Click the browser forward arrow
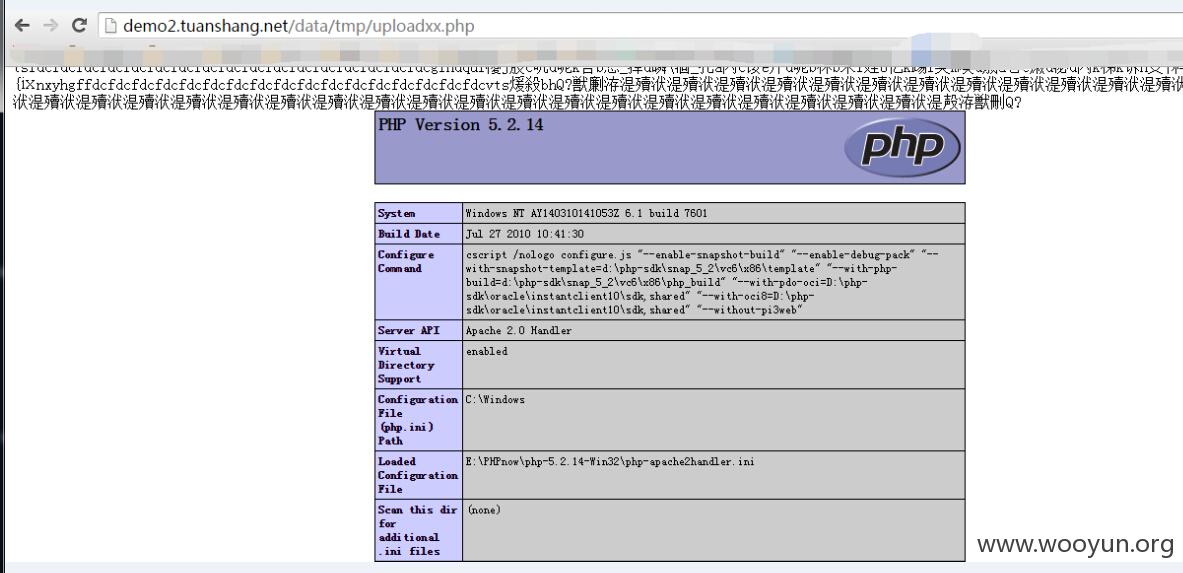1183x573 pixels. pyautogui.click(x=50, y=24)
